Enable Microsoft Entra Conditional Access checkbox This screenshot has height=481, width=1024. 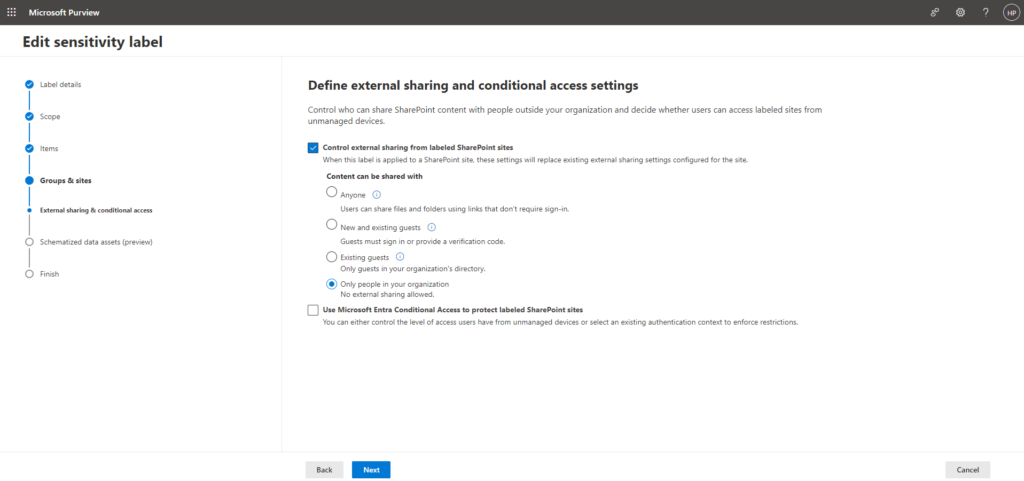point(313,311)
